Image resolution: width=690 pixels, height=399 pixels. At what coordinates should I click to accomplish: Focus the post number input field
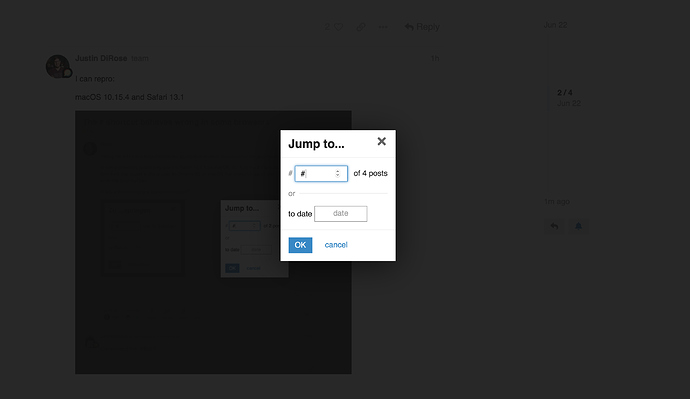[321, 173]
